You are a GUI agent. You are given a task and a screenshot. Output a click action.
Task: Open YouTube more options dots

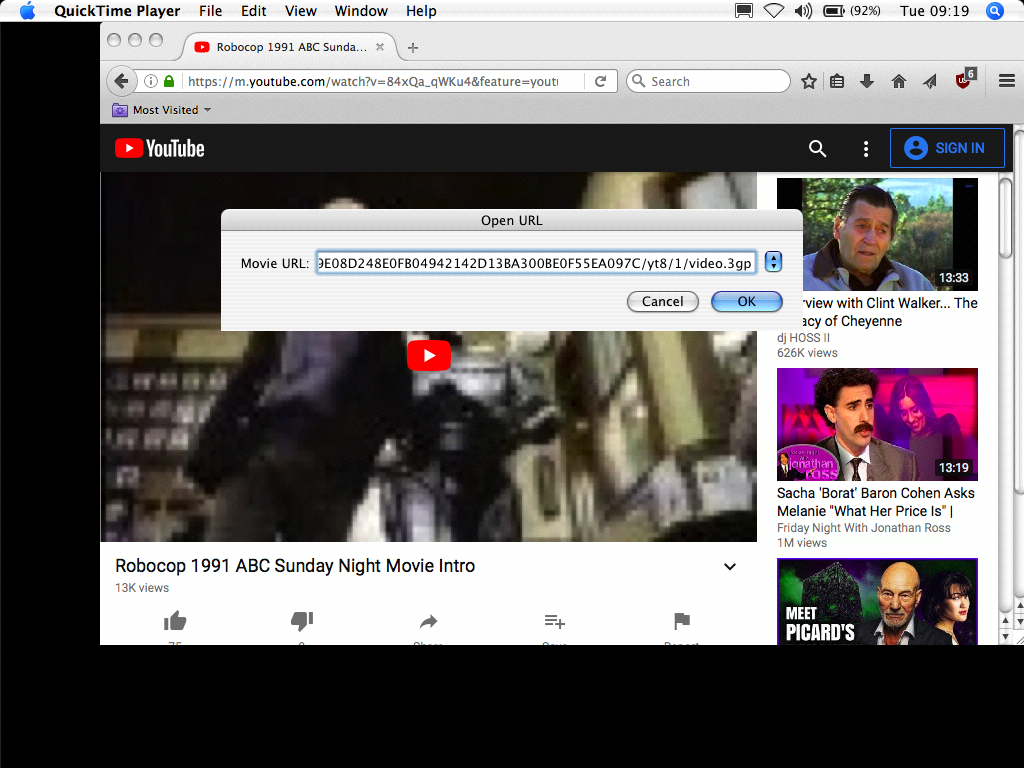click(866, 149)
